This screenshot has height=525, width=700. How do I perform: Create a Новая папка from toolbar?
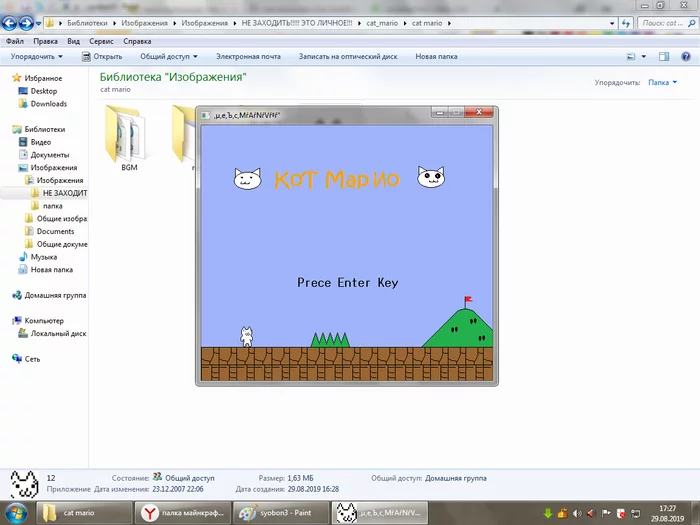pos(436,57)
